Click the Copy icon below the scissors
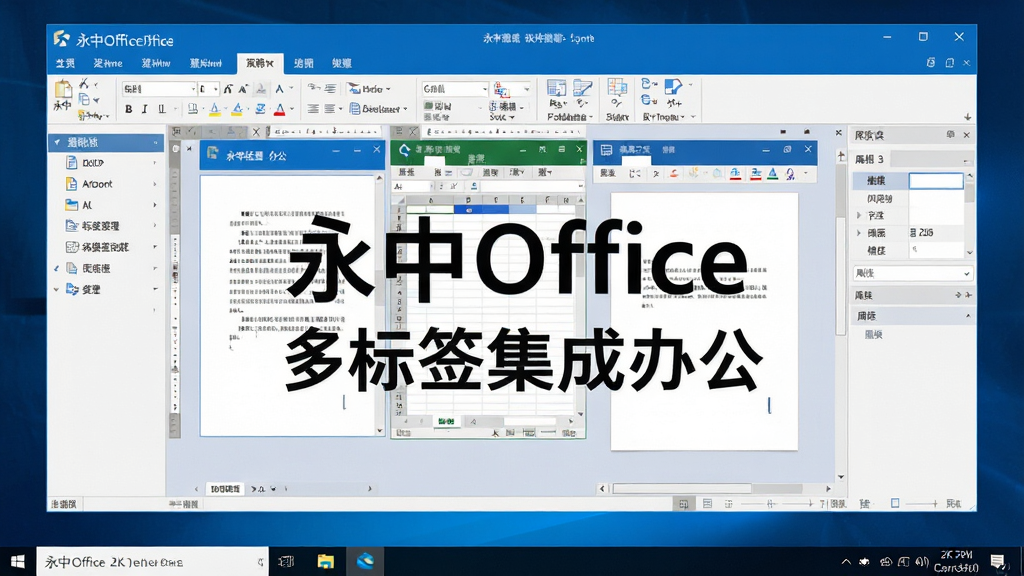The height and width of the screenshot is (576, 1024). [84, 99]
